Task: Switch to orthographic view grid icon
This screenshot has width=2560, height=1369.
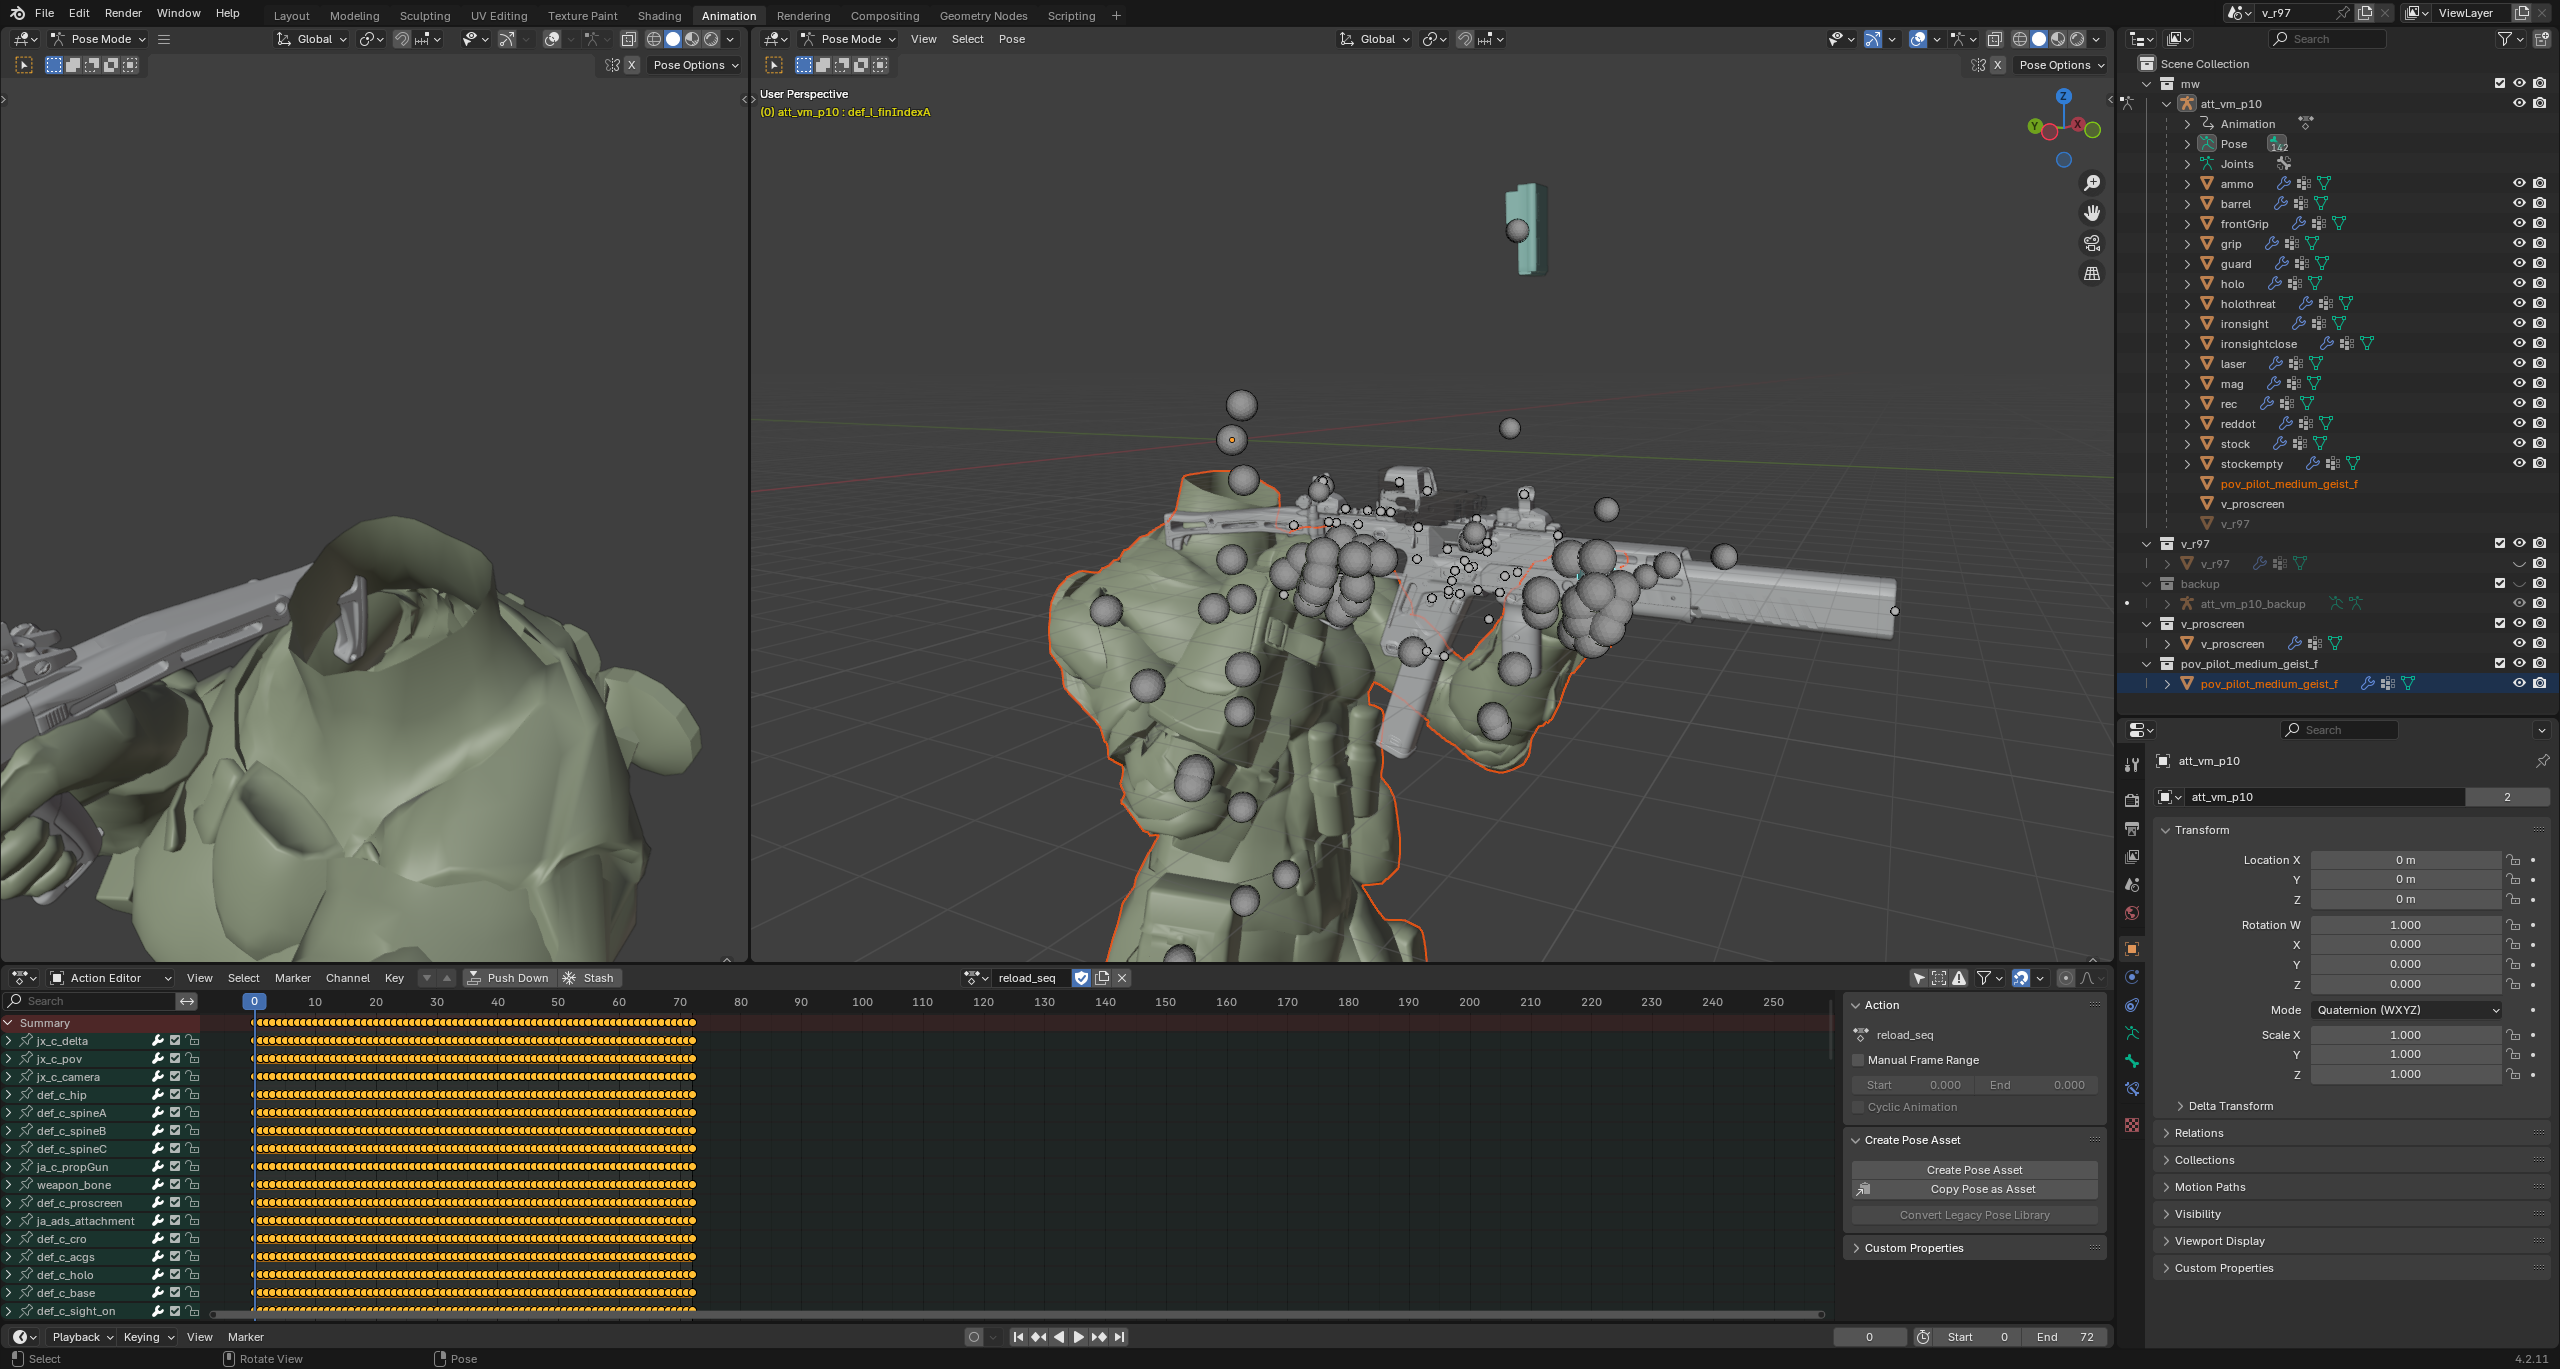Action: [2091, 273]
